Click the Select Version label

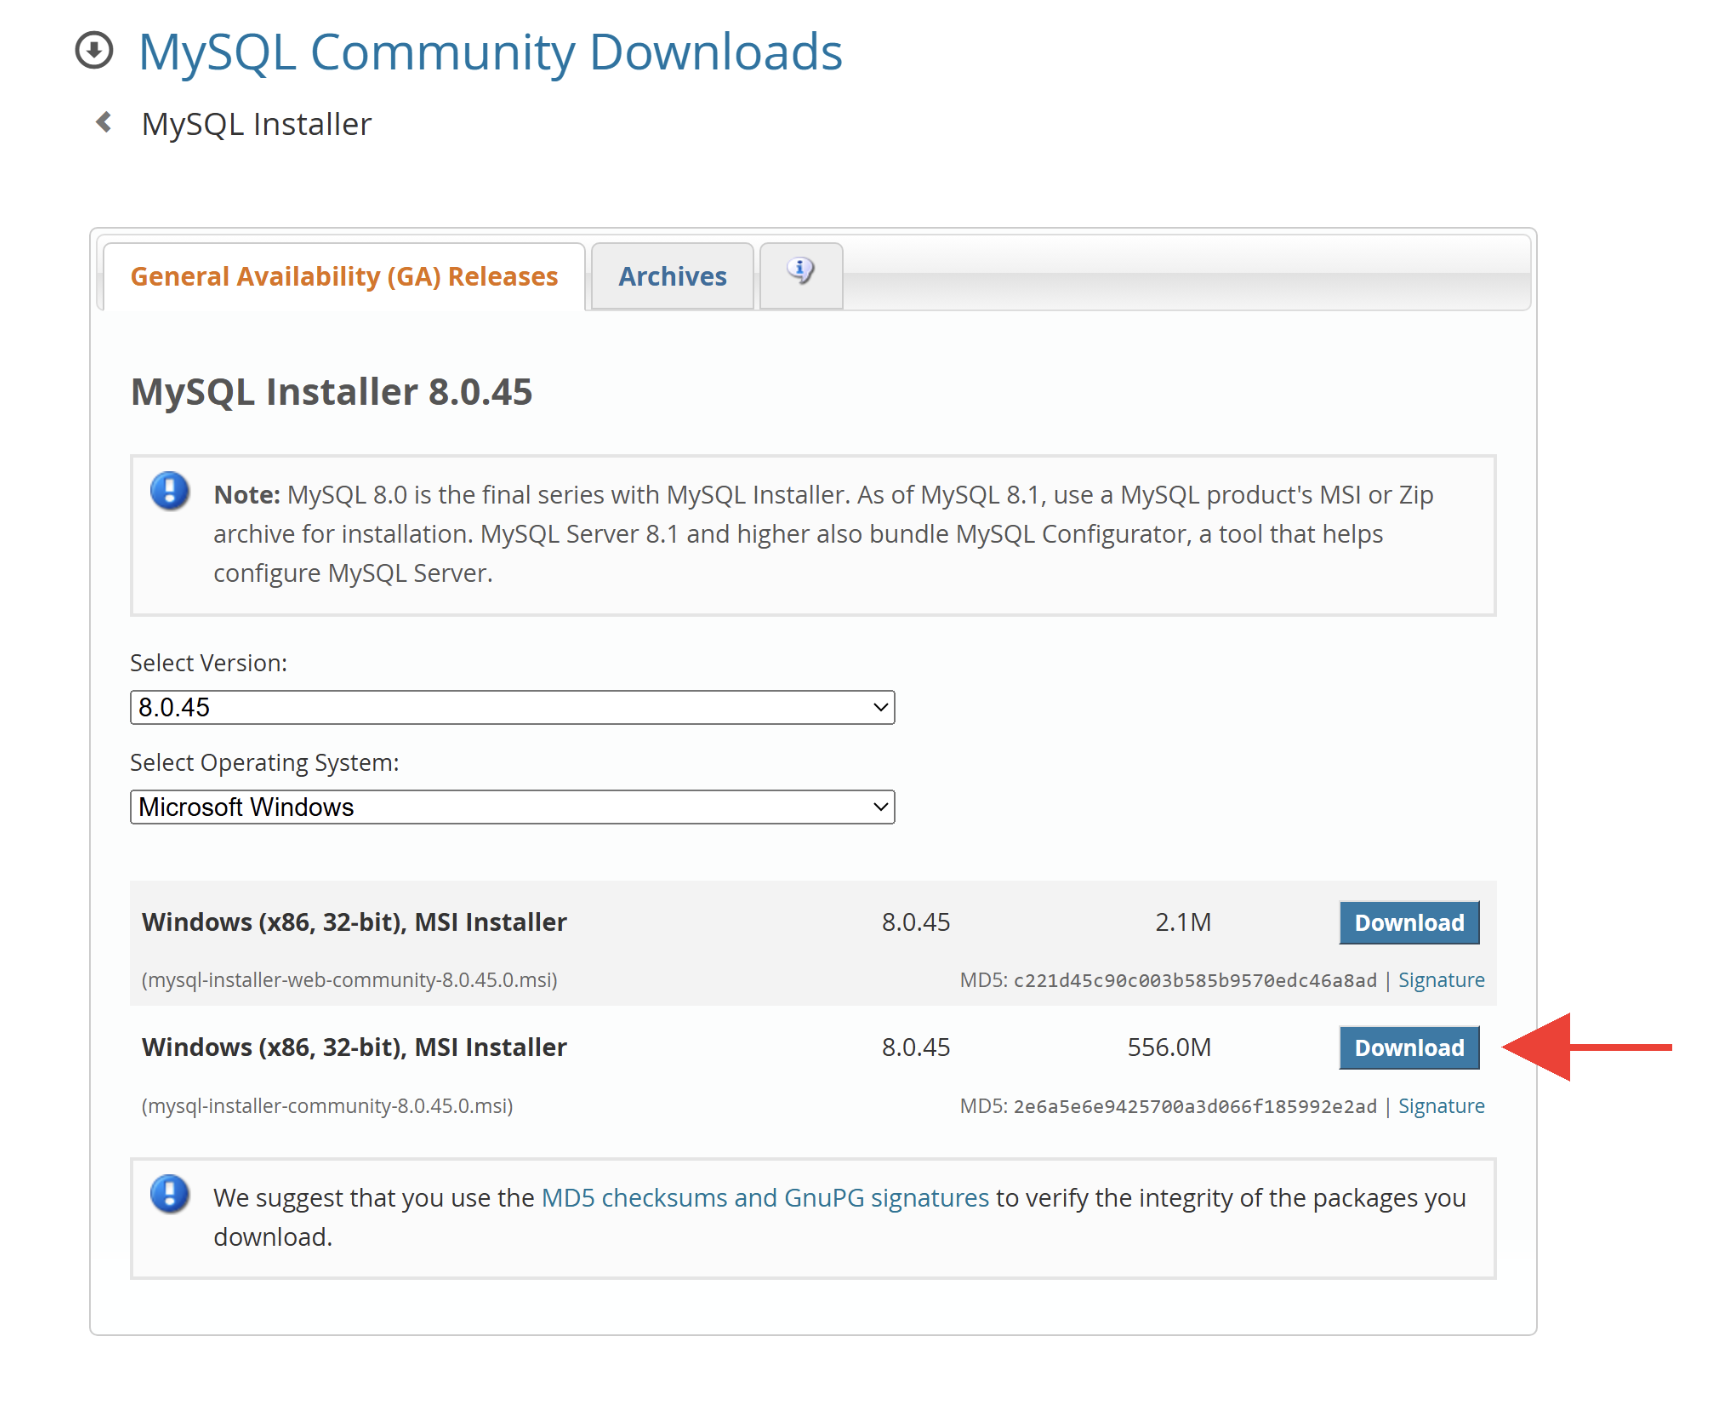(209, 663)
